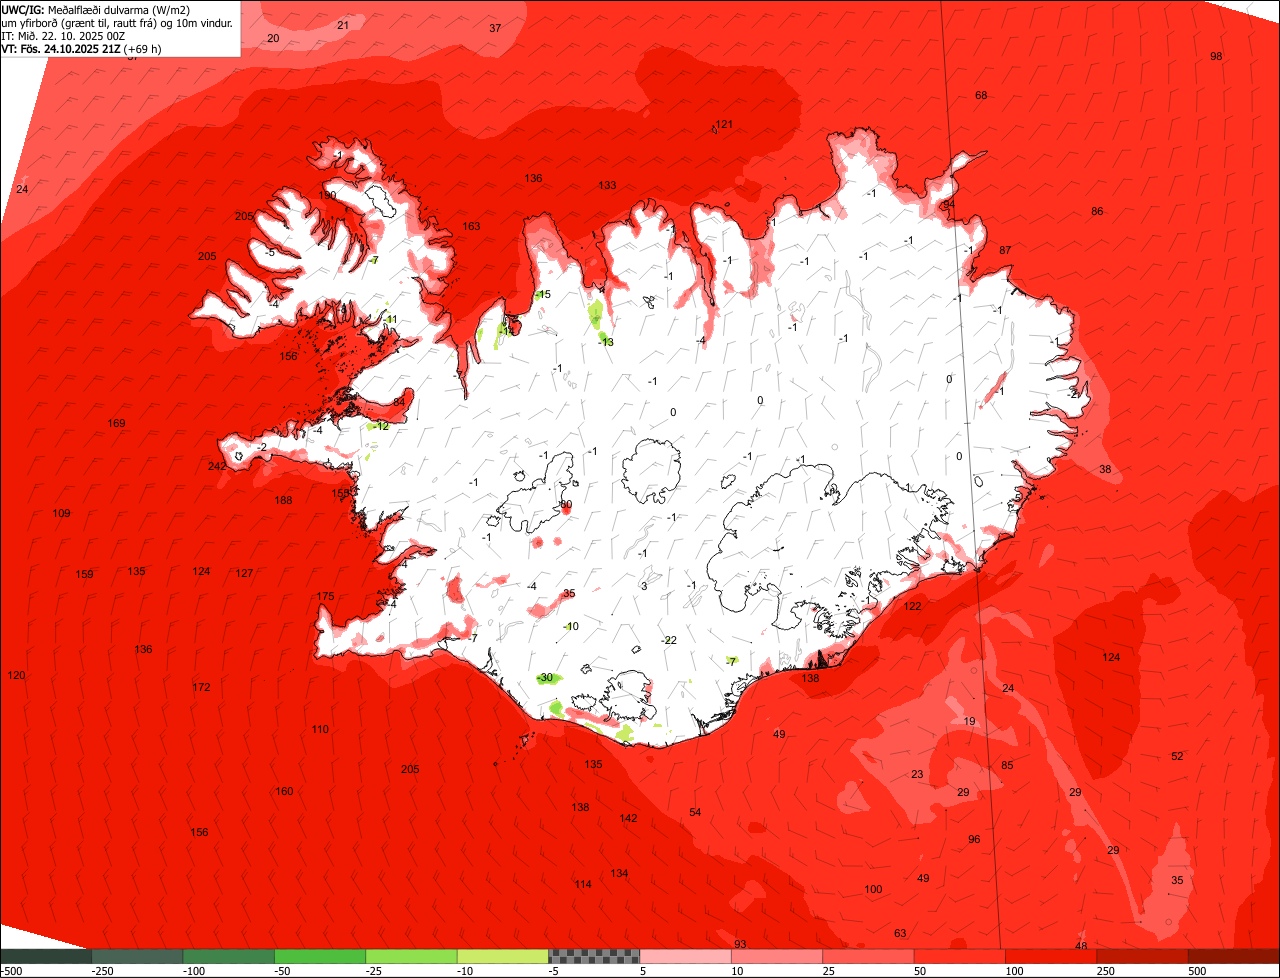Click the map value 54
This screenshot has height=978, width=1280.
point(695,812)
